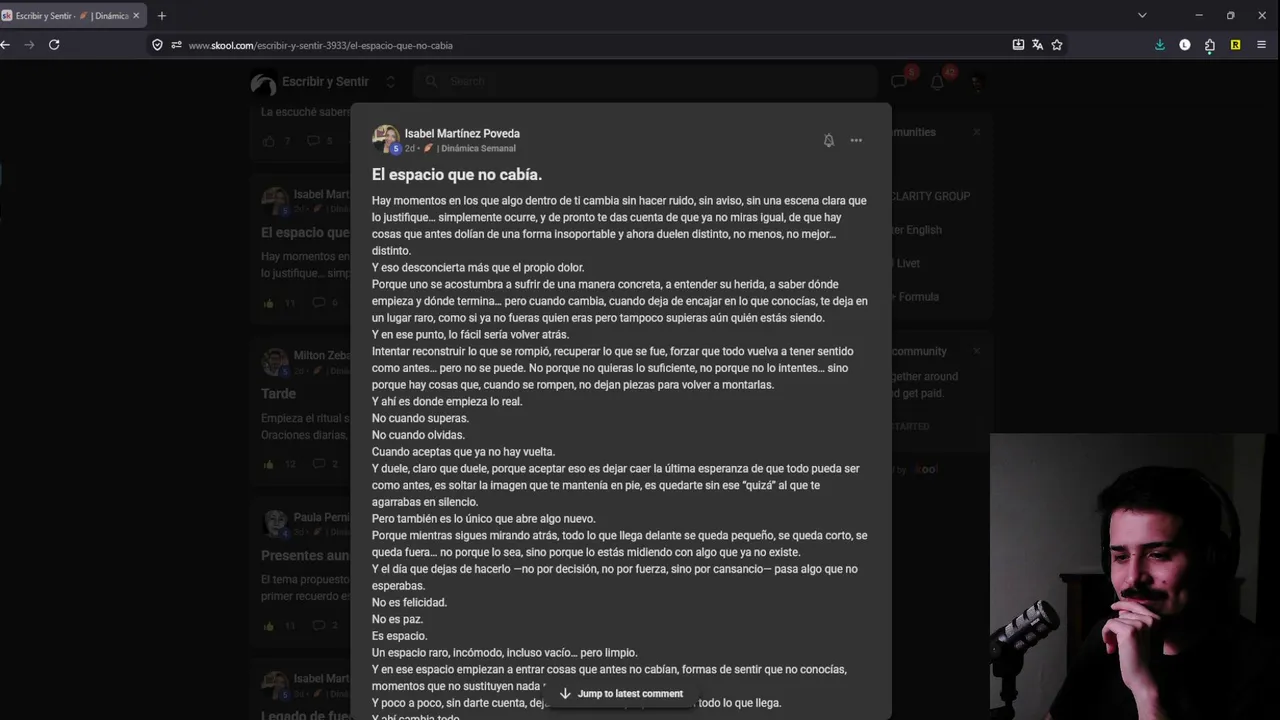Click the yellow R extension icon
Screen dimensions: 1280x720
[1235, 45]
